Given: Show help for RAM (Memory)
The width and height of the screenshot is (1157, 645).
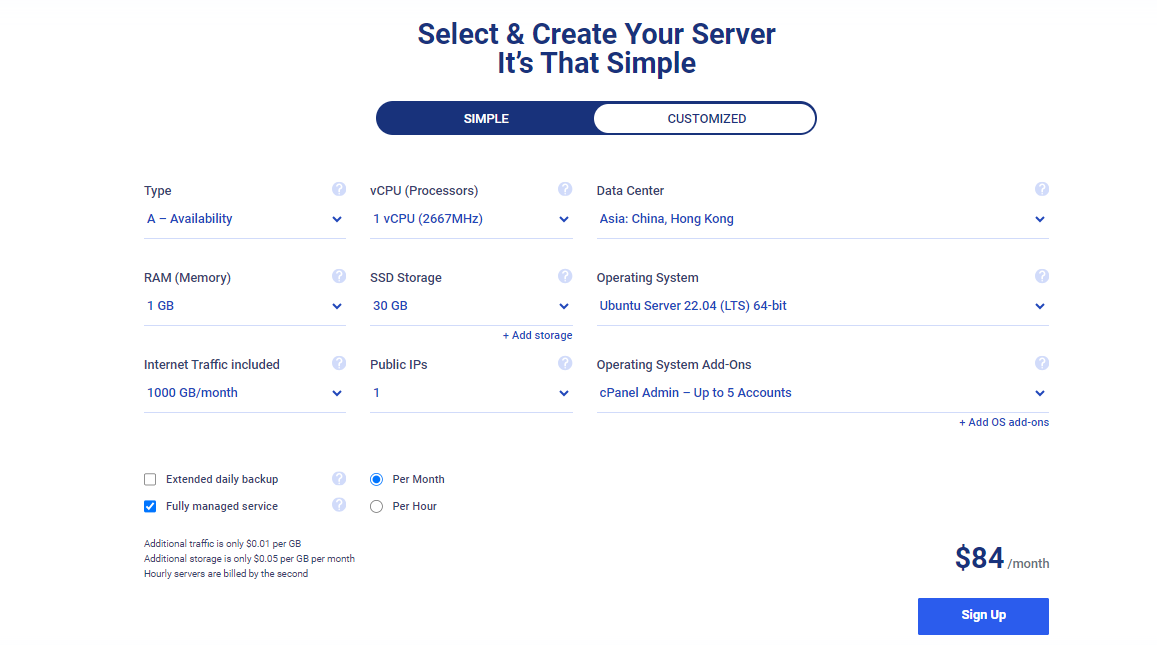Looking at the screenshot, I should pos(339,276).
